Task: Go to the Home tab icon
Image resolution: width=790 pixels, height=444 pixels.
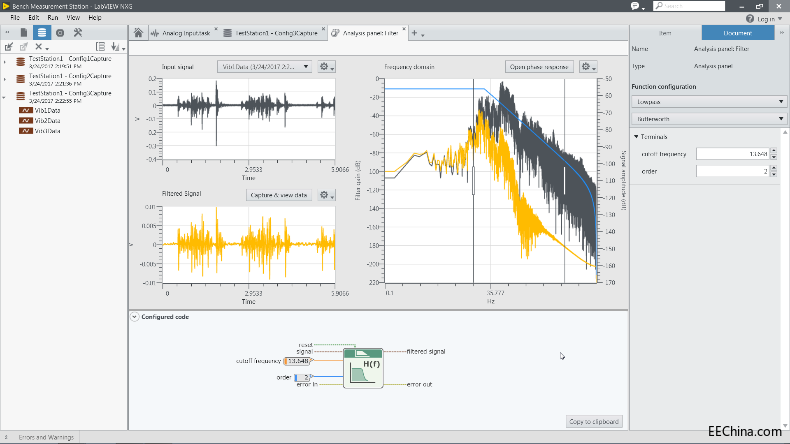Action: click(139, 33)
